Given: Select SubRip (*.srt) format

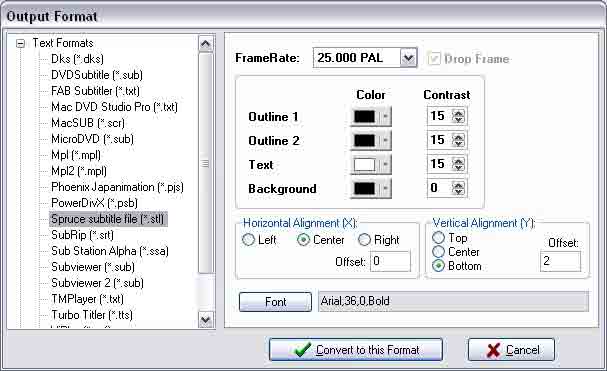Looking at the screenshot, I should pyautogui.click(x=82, y=235).
